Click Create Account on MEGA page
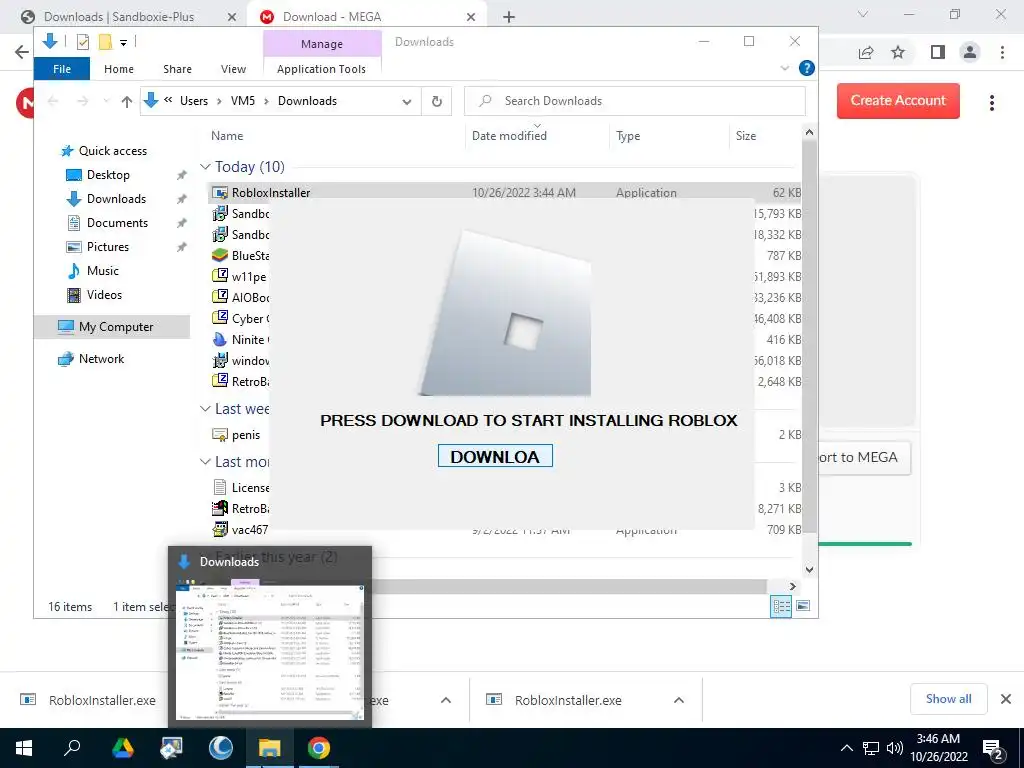The width and height of the screenshot is (1024, 768). pos(898,101)
